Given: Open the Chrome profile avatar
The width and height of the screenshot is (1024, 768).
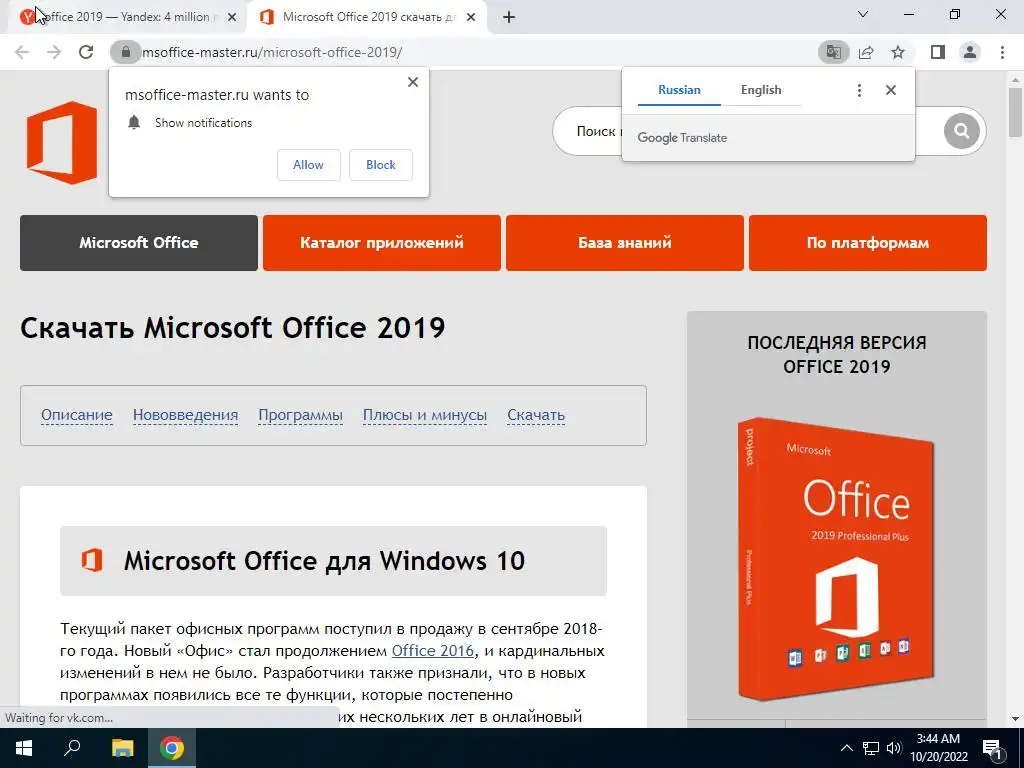Looking at the screenshot, I should 970,52.
